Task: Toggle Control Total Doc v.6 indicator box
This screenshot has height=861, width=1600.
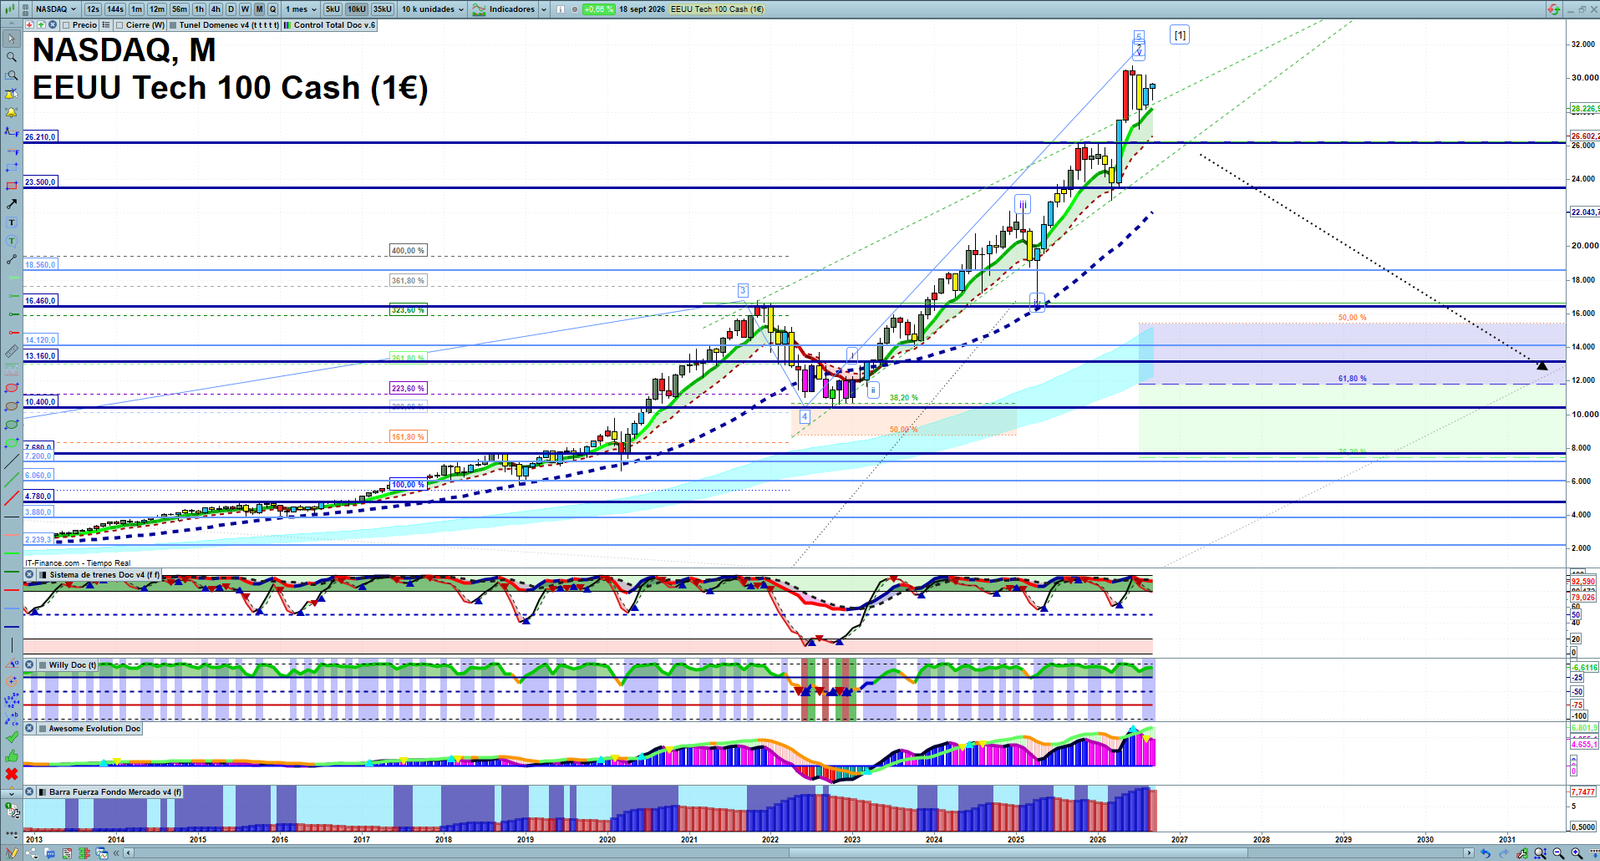Action: [287, 24]
